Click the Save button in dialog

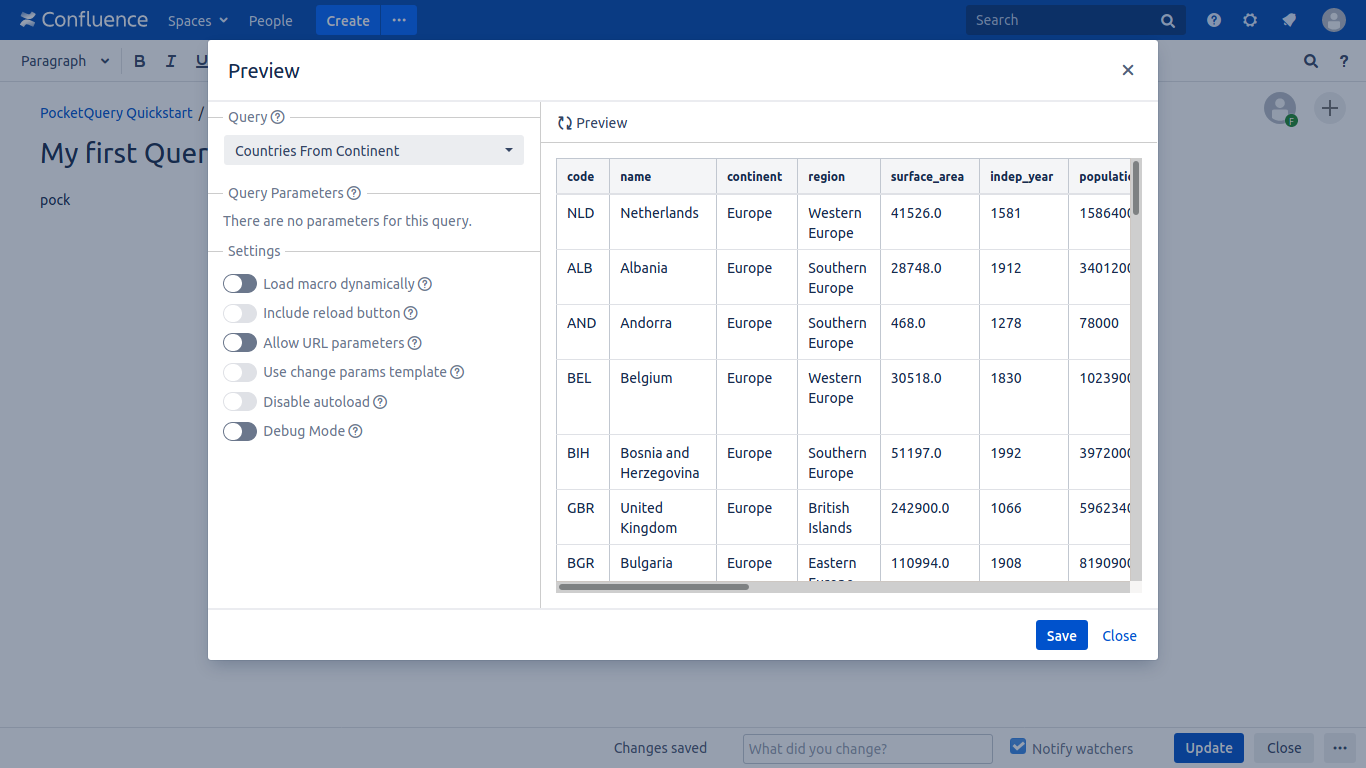(x=1061, y=636)
